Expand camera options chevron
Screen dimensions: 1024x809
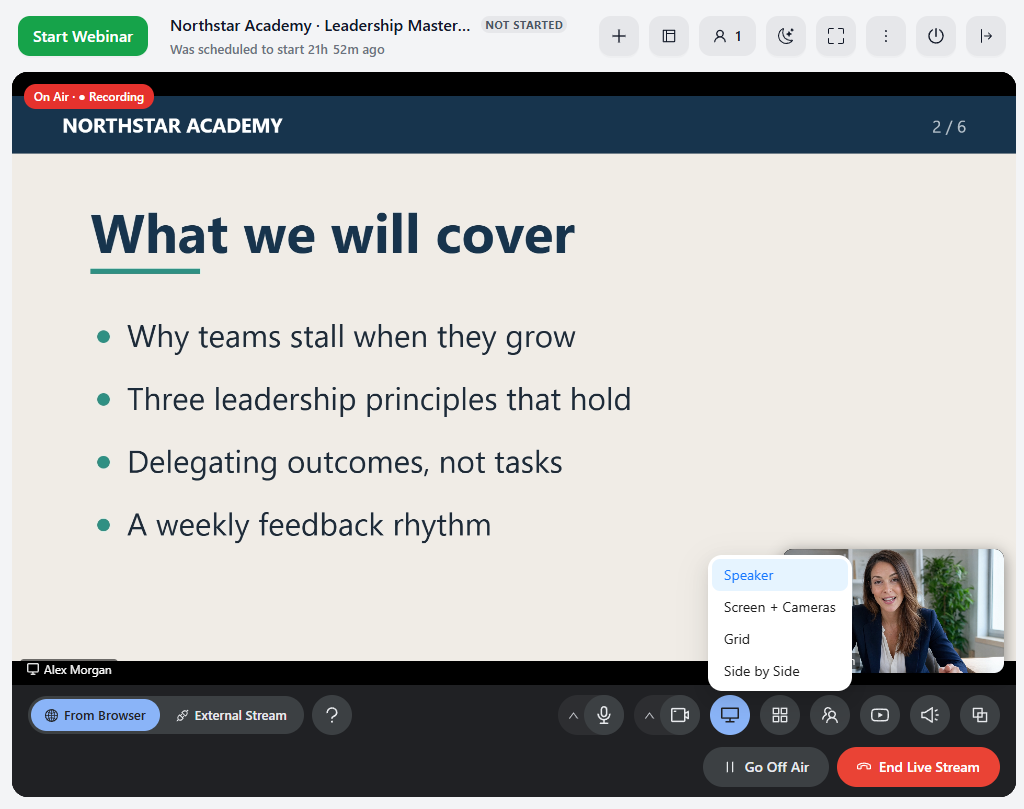click(649, 716)
